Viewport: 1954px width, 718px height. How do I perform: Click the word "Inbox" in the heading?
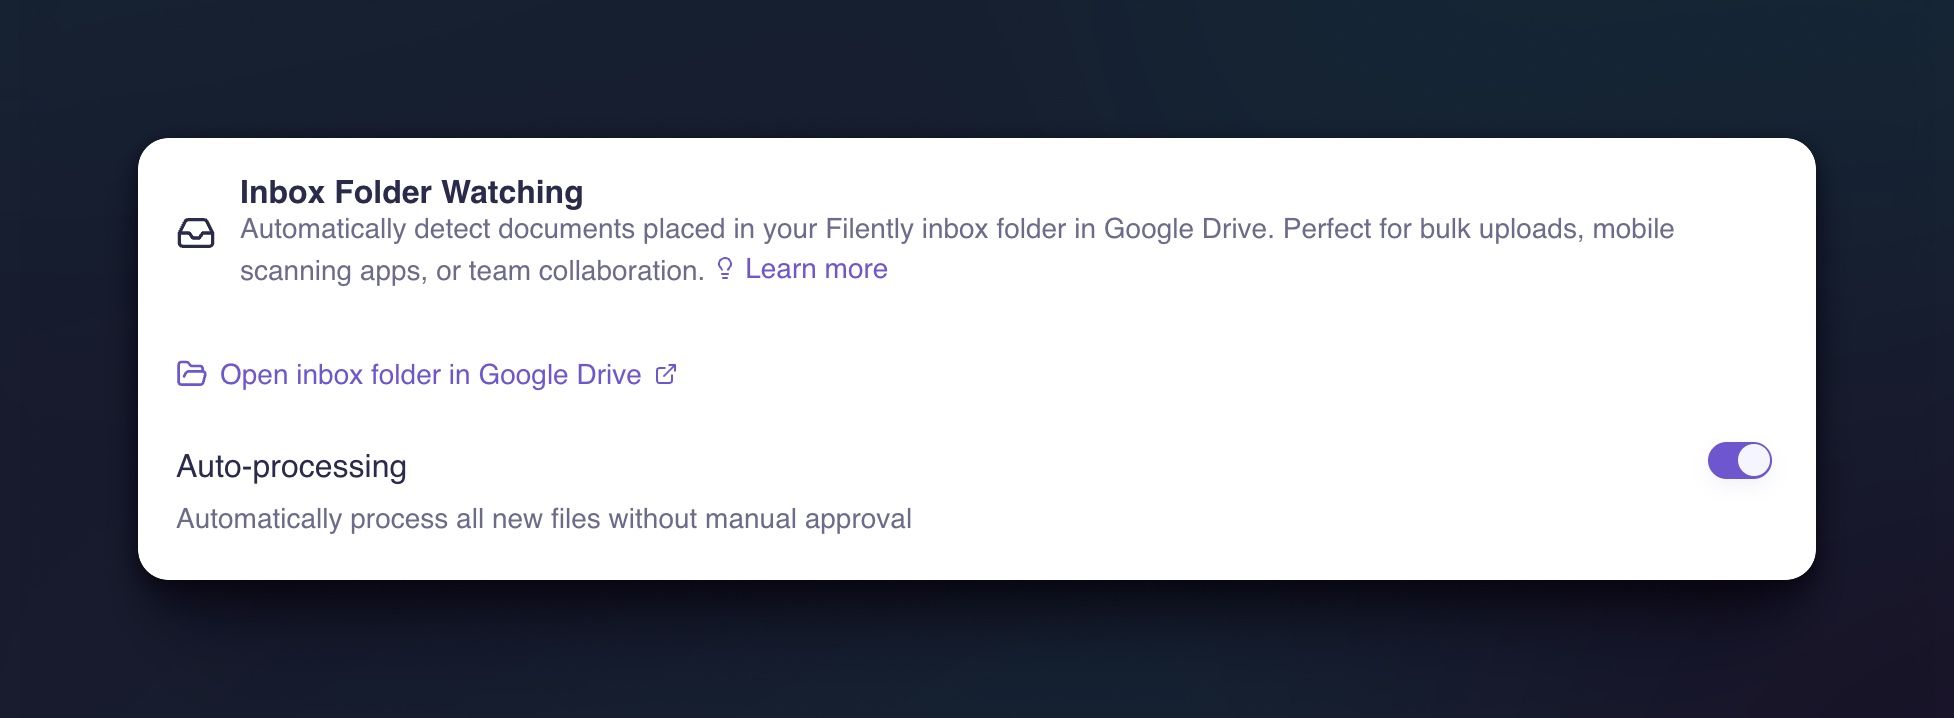pos(283,192)
